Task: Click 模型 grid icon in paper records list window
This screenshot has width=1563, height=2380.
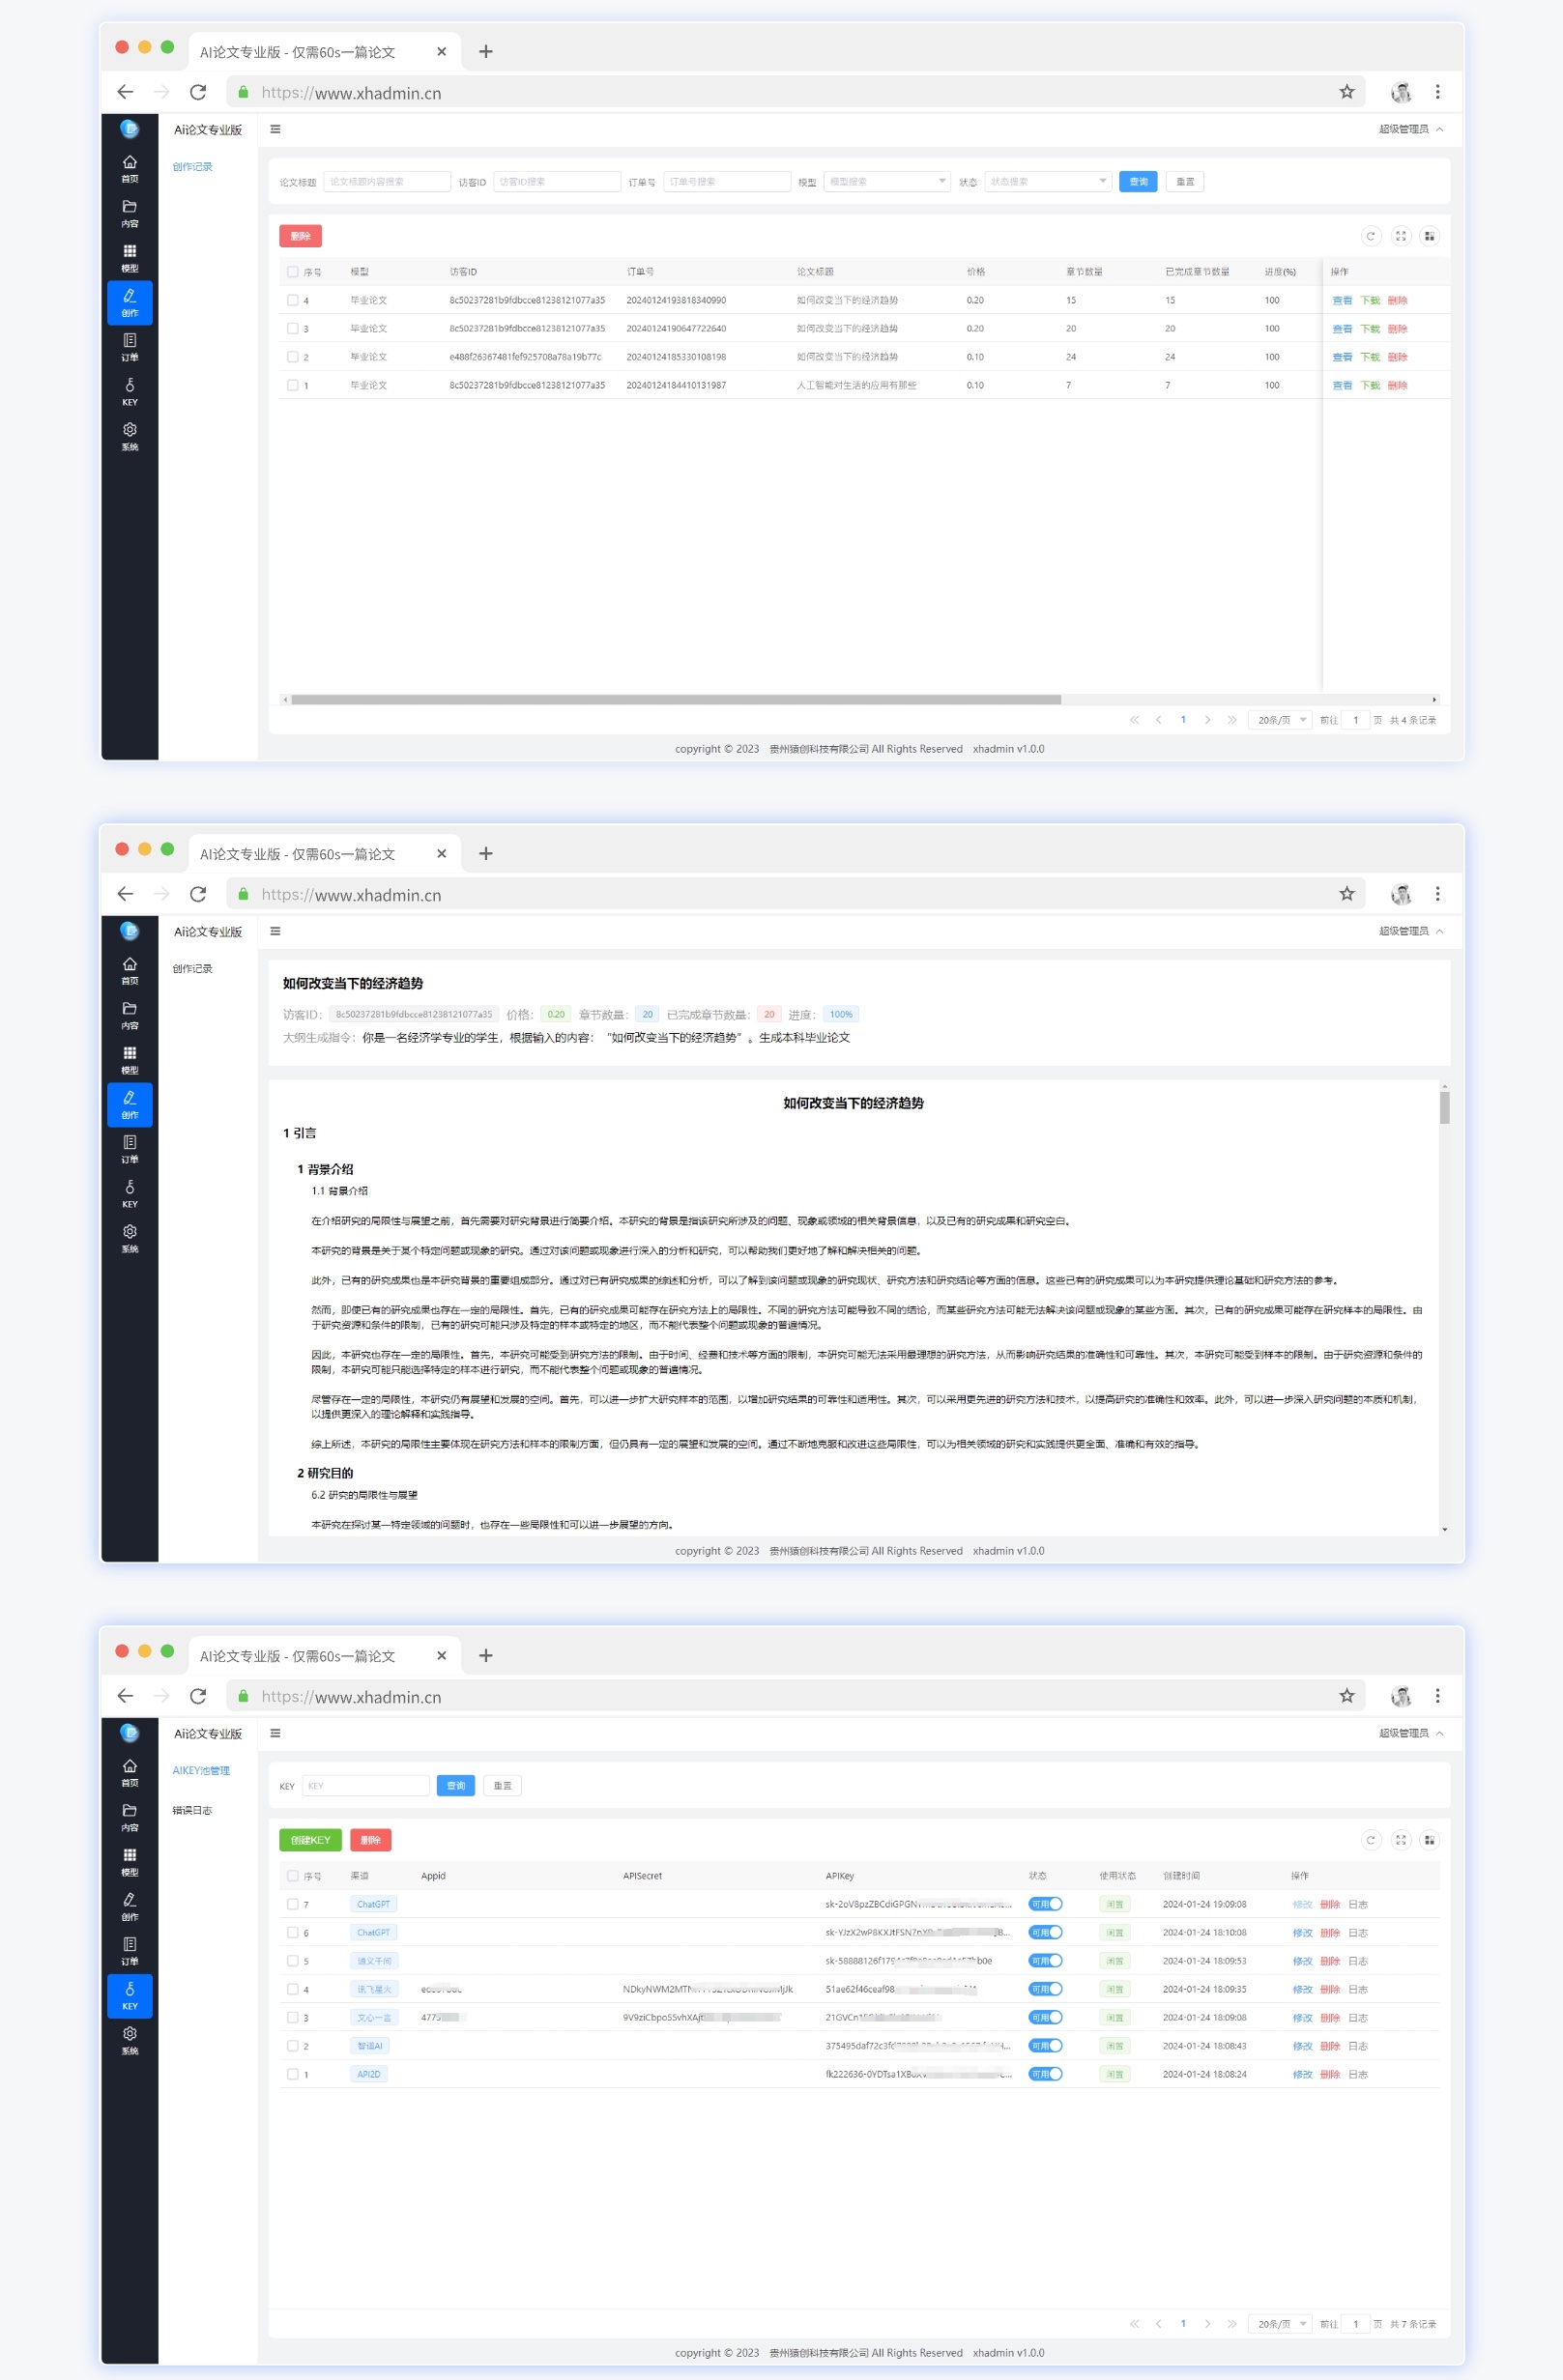Action: tap(129, 256)
